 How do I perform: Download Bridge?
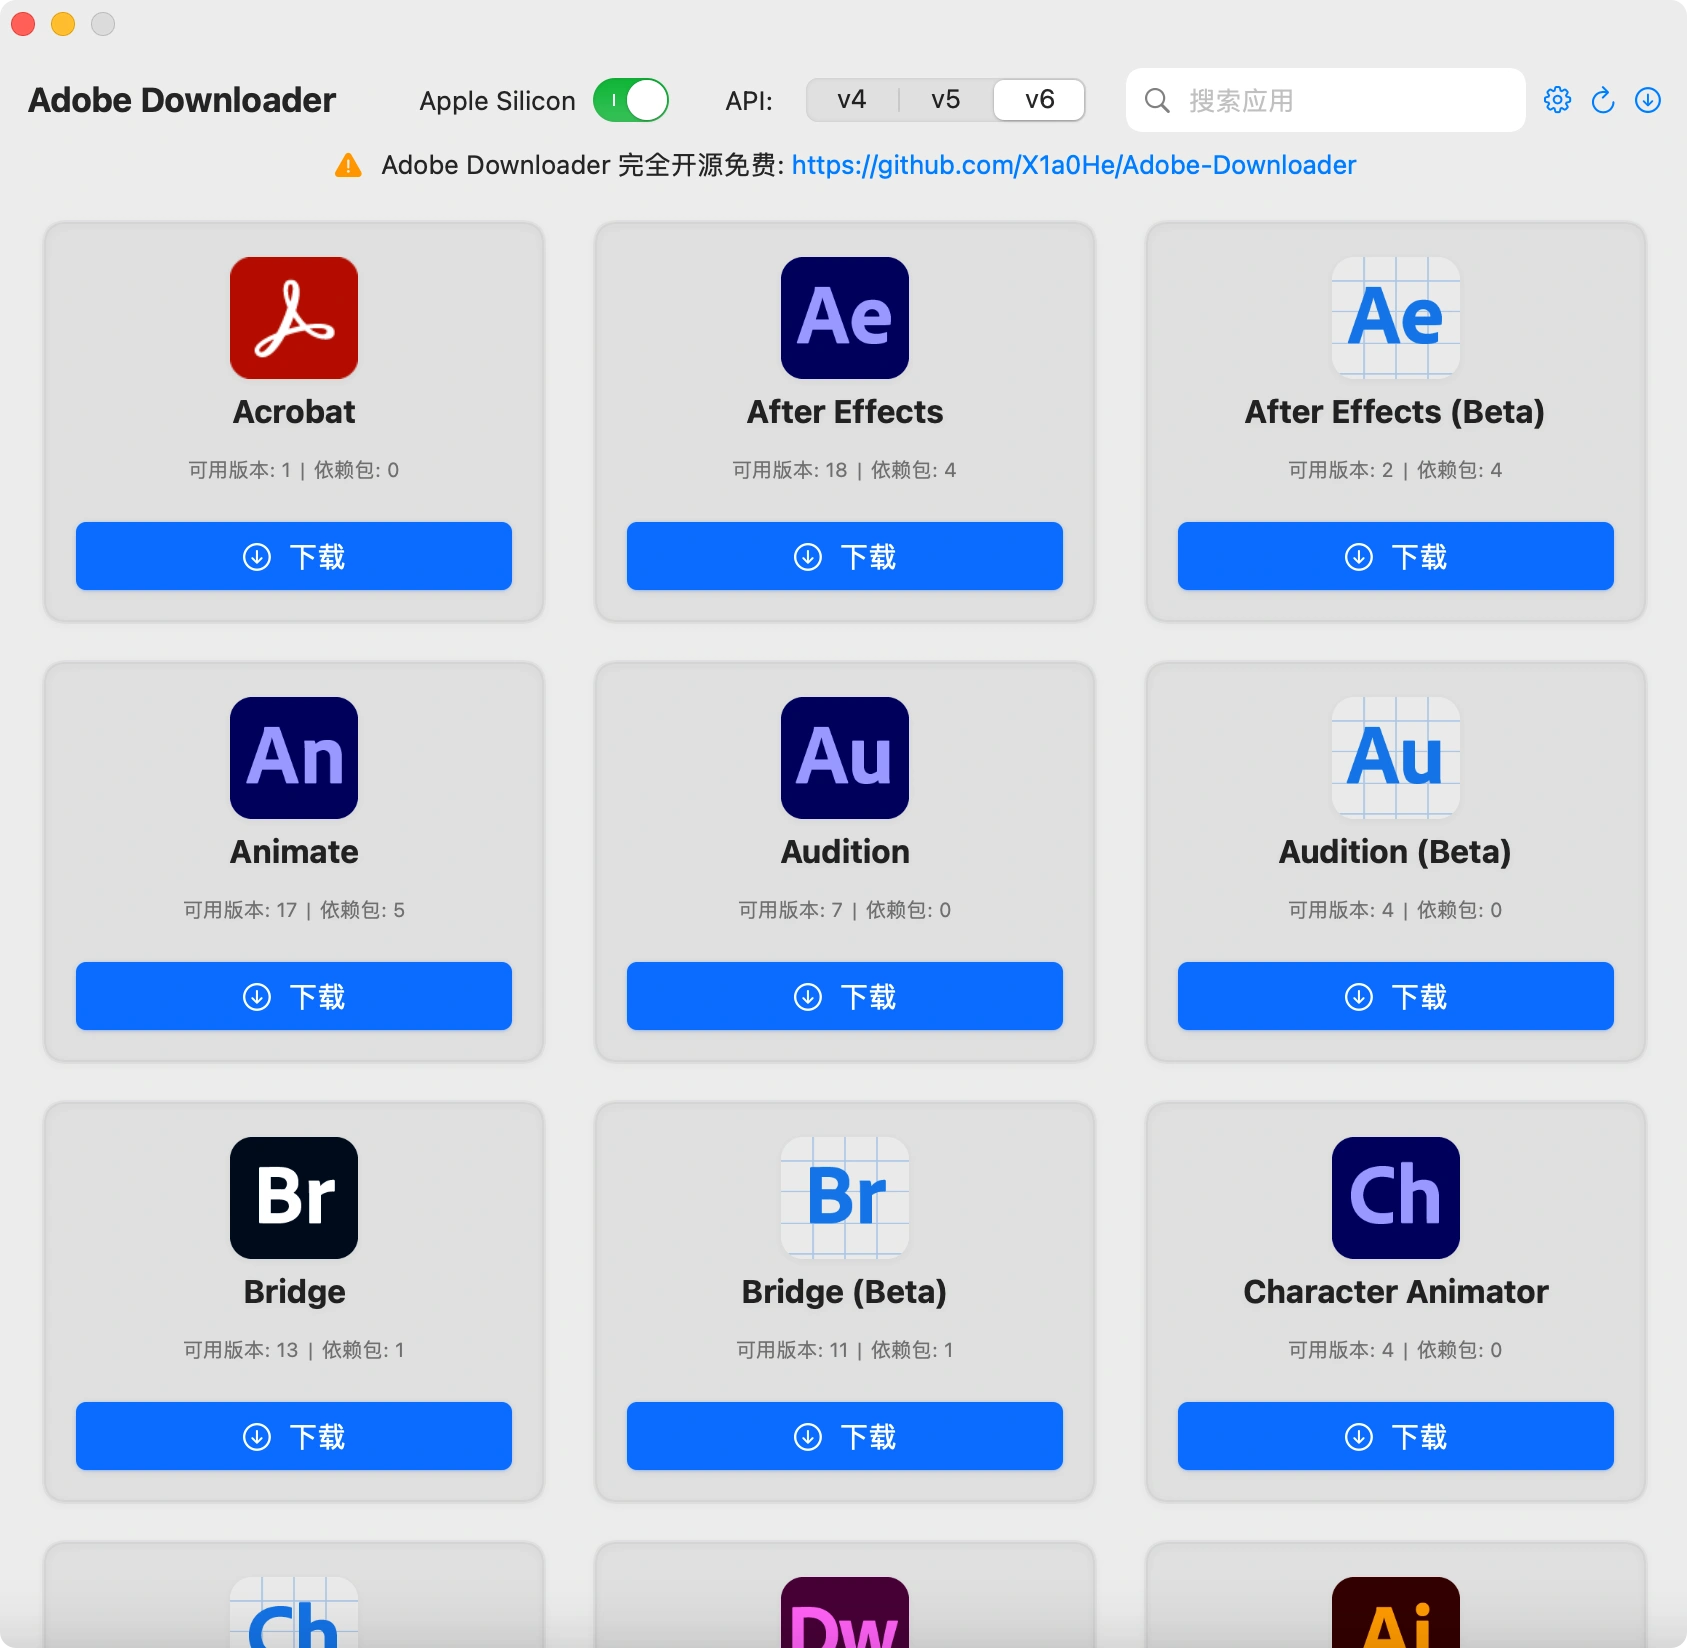[x=294, y=1436]
